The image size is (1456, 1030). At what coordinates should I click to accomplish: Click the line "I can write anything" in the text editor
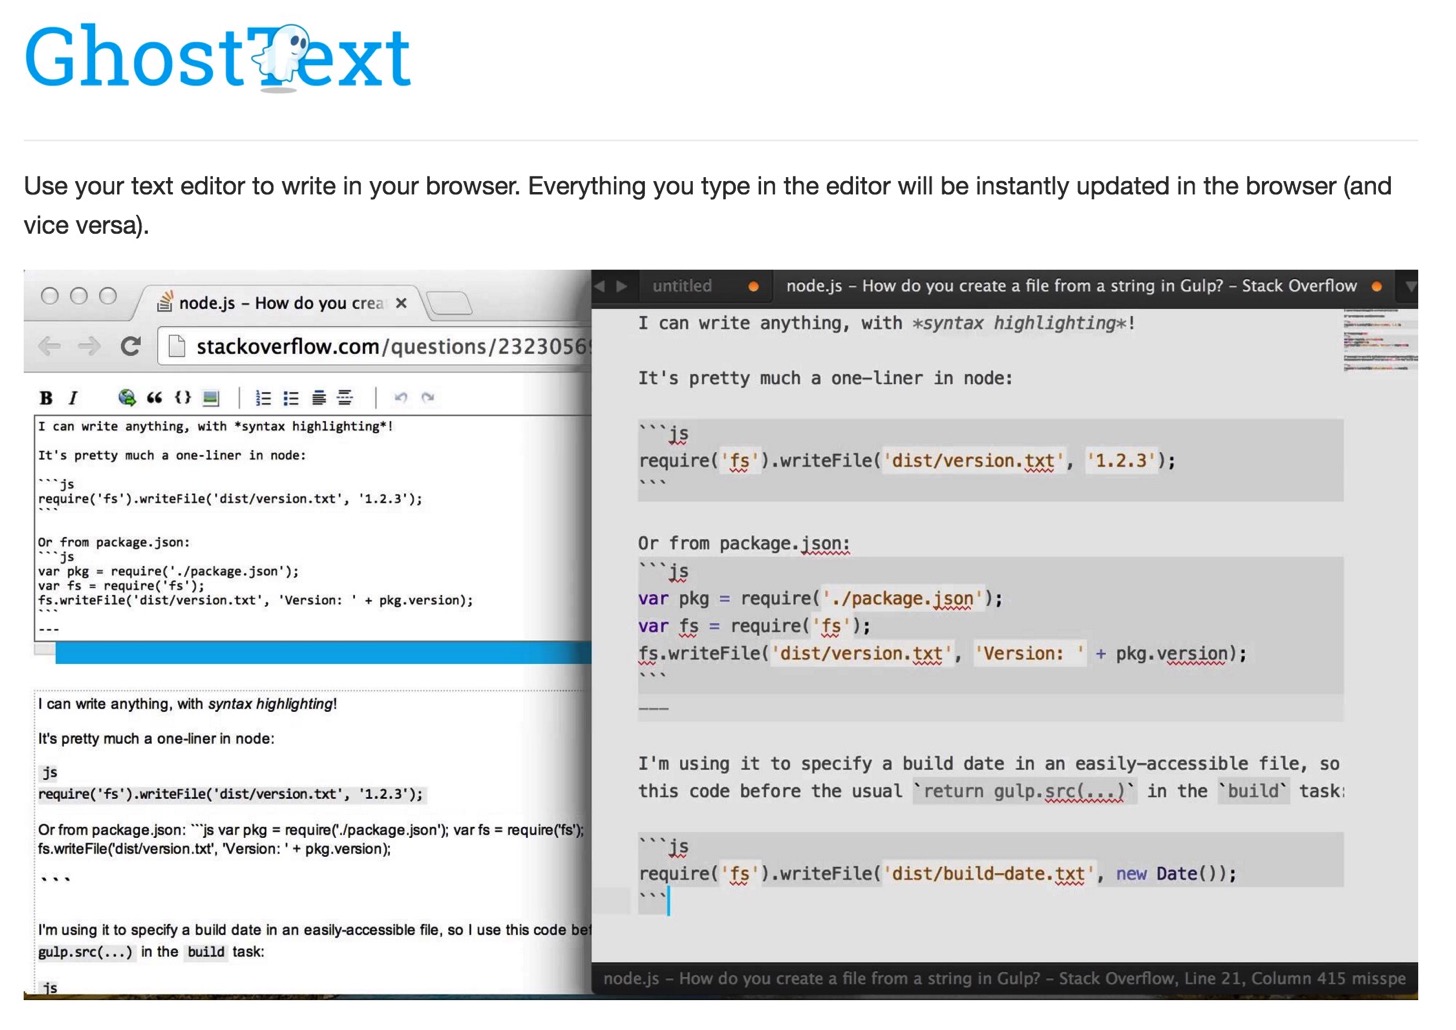click(x=886, y=323)
